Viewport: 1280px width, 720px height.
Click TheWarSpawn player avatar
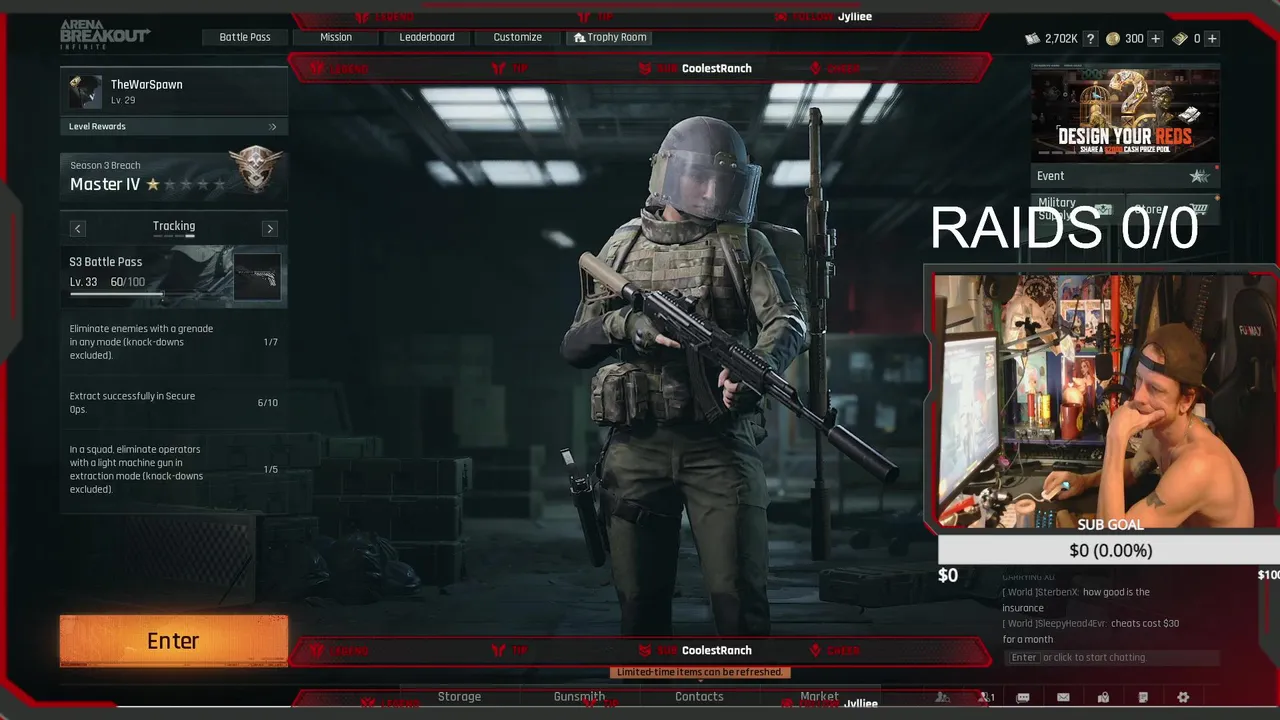click(x=86, y=92)
